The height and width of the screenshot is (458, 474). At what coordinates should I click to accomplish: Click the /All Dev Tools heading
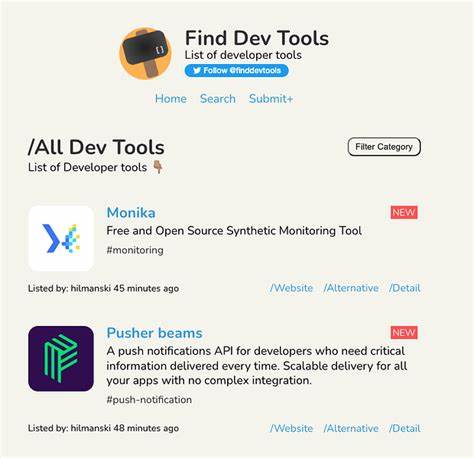[96, 147]
